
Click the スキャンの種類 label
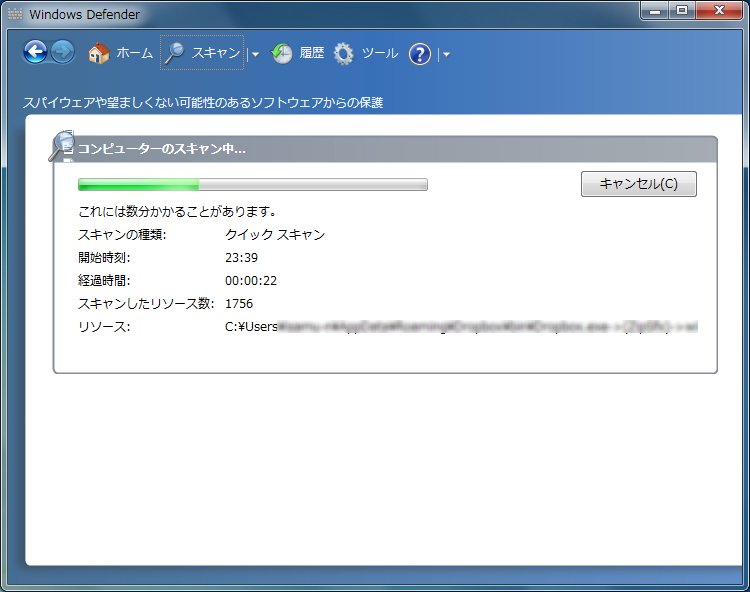(122, 234)
